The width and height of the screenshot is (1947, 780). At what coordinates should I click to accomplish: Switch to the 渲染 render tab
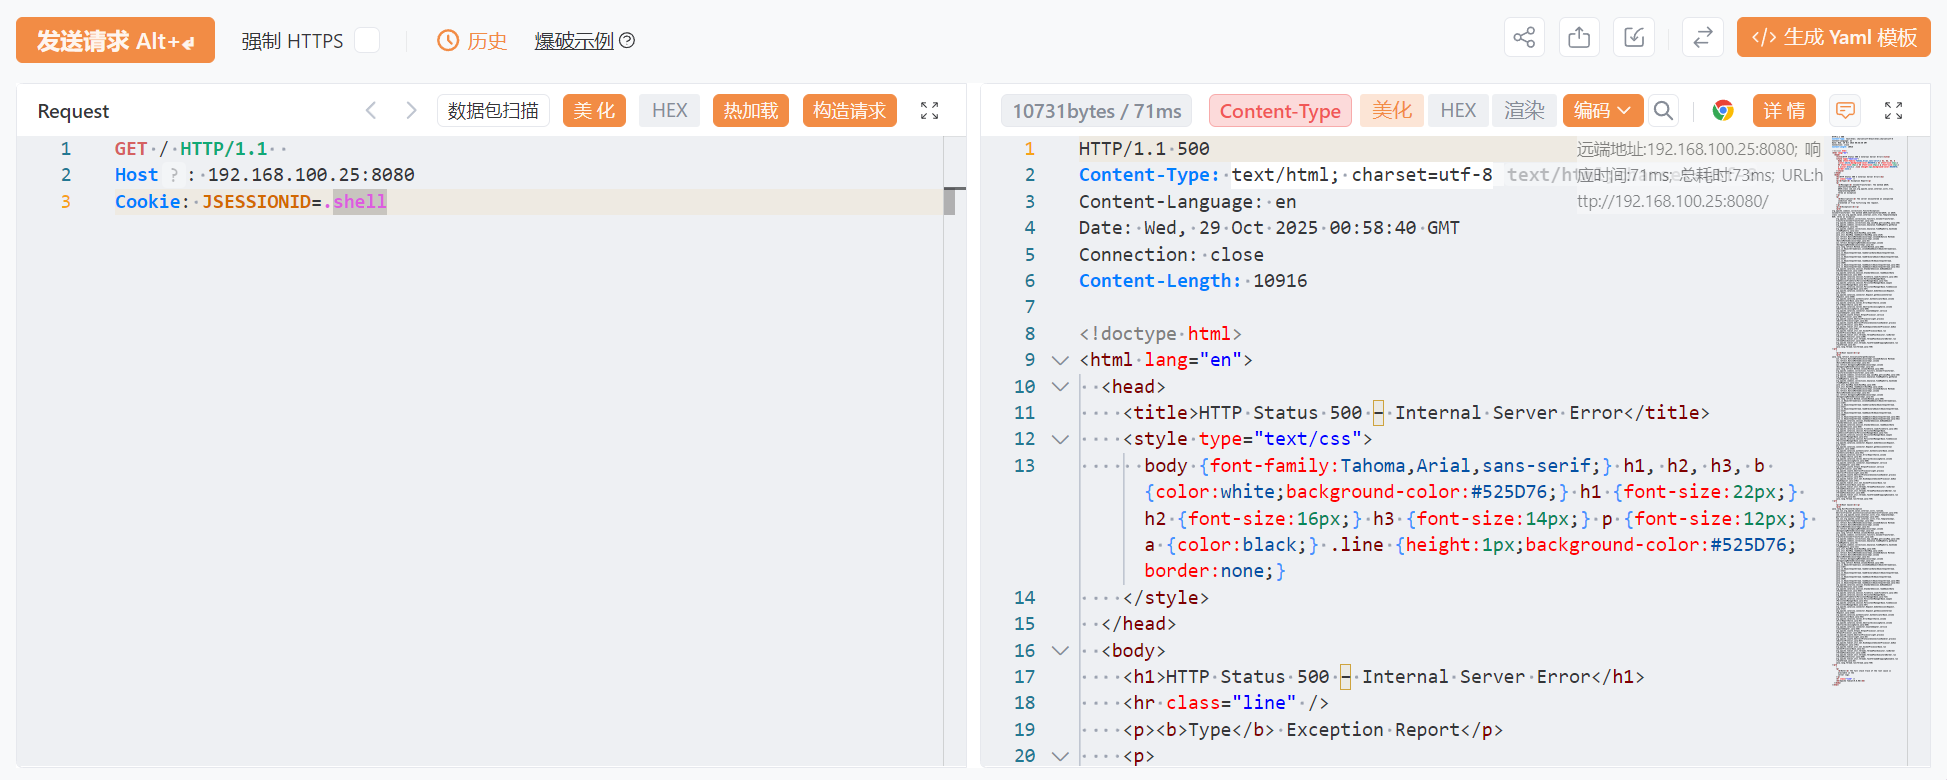tap(1524, 111)
